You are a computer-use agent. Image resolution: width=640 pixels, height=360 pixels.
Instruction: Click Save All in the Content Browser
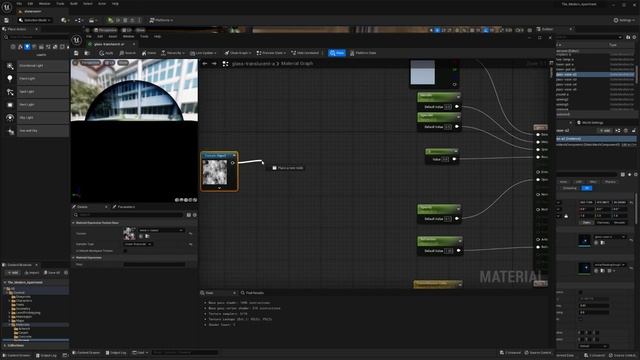pos(52,273)
